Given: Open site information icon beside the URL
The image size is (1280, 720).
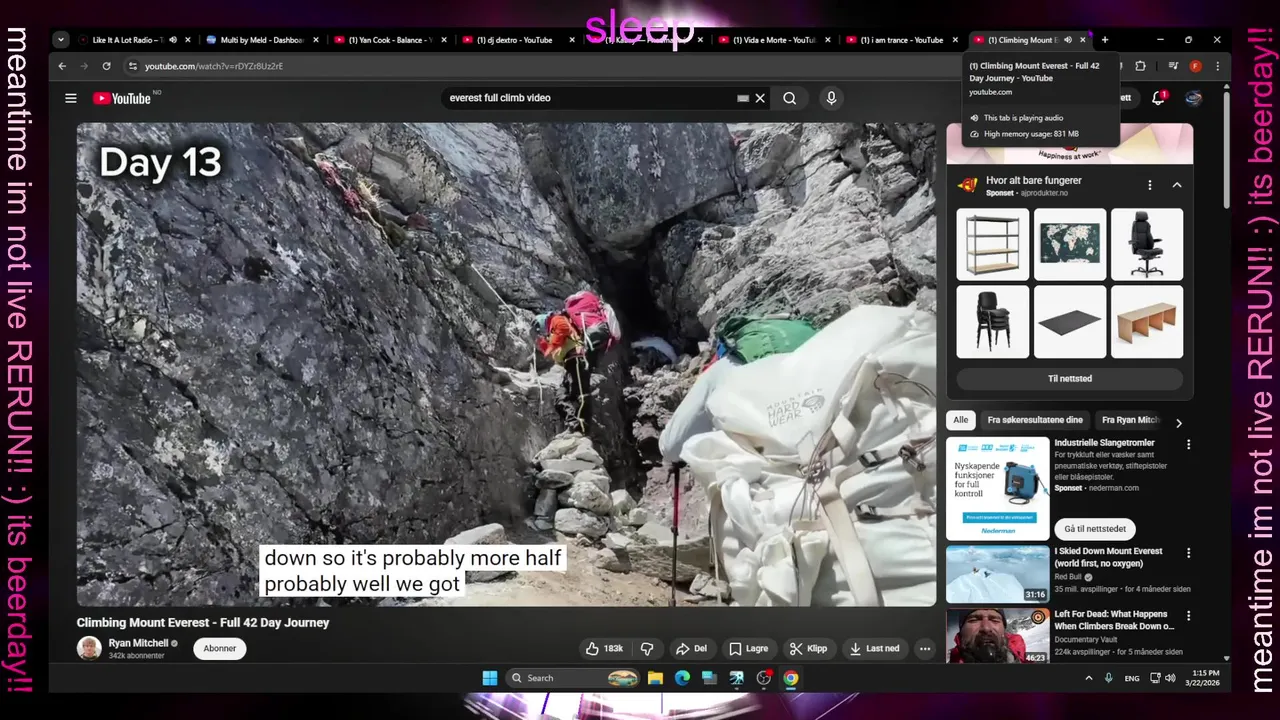Looking at the screenshot, I should tap(132, 66).
